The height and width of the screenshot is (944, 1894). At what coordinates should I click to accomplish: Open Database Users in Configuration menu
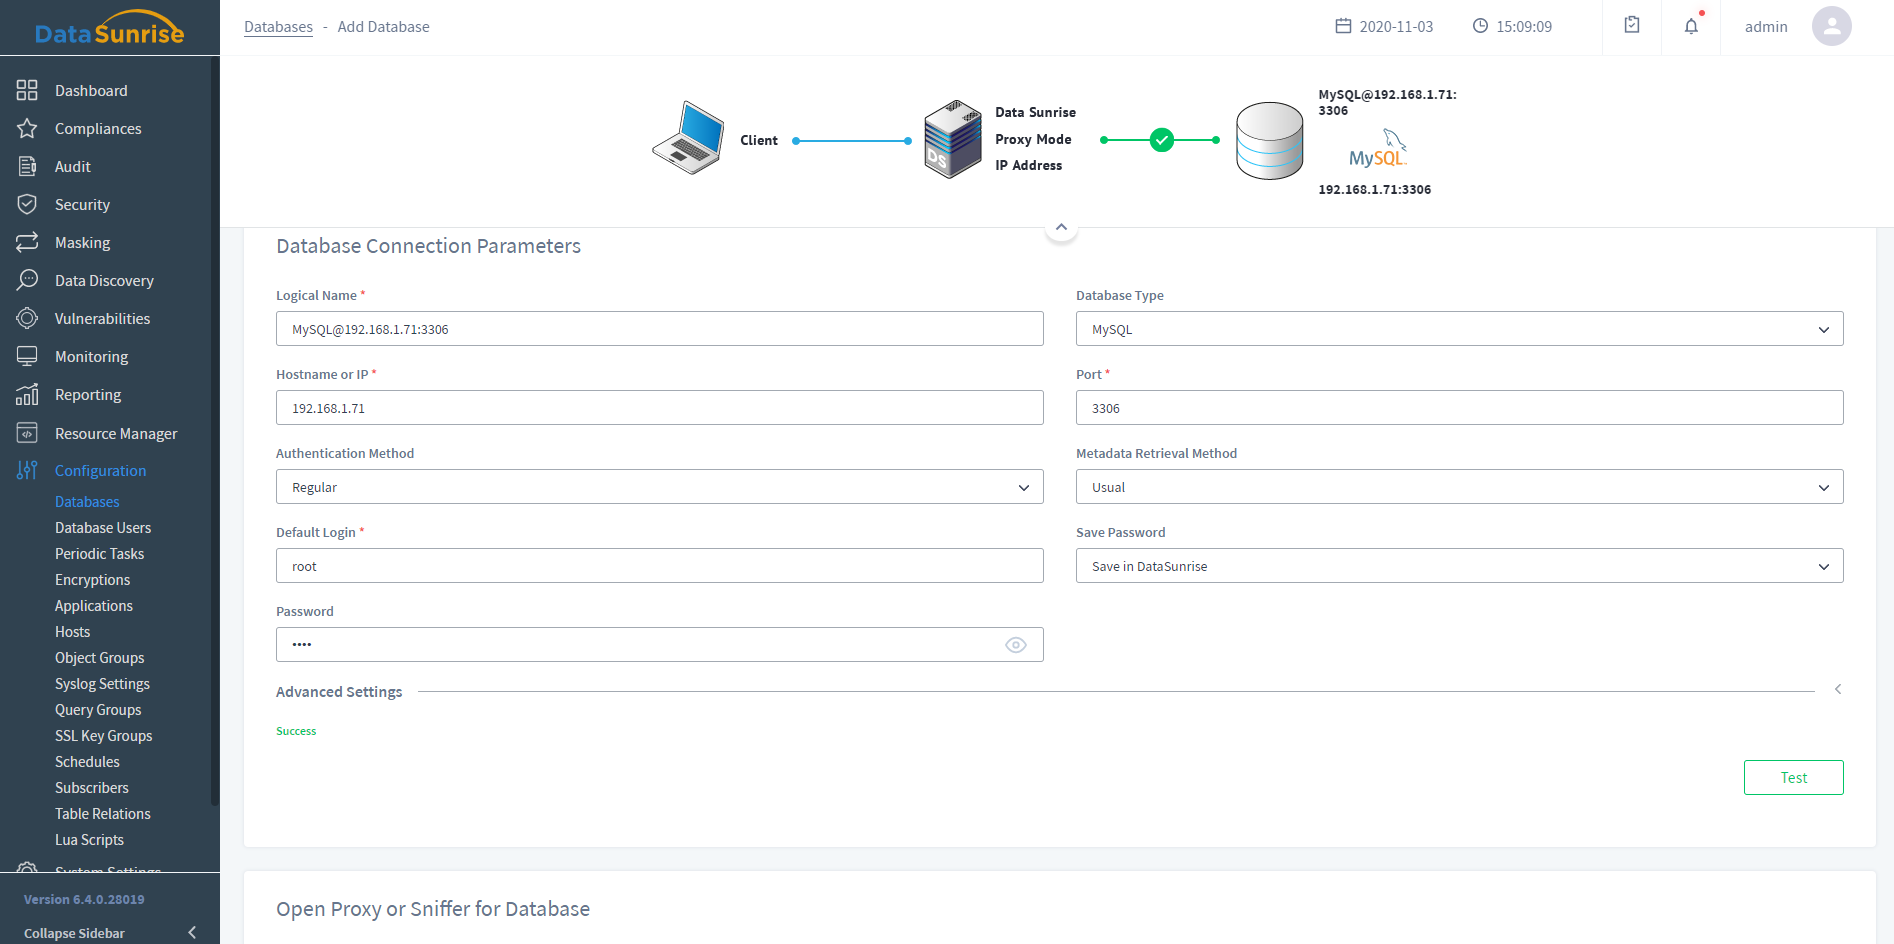click(x=103, y=528)
